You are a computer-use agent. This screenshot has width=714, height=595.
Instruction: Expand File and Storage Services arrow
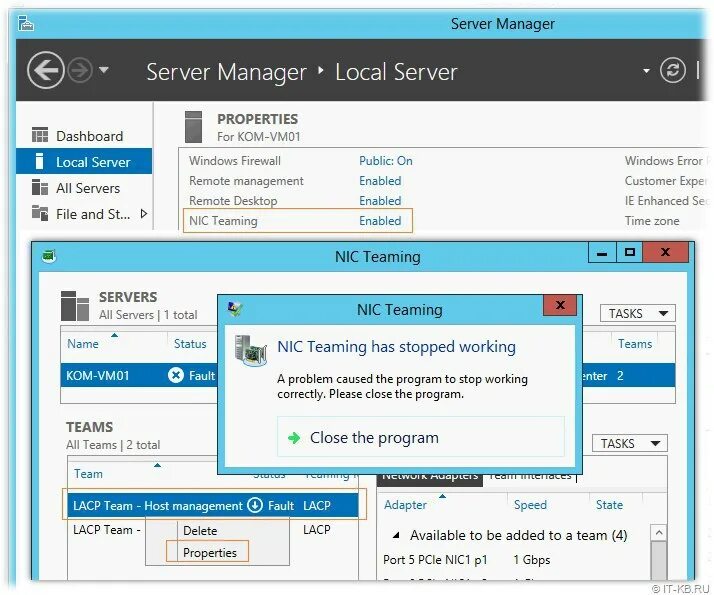point(144,214)
